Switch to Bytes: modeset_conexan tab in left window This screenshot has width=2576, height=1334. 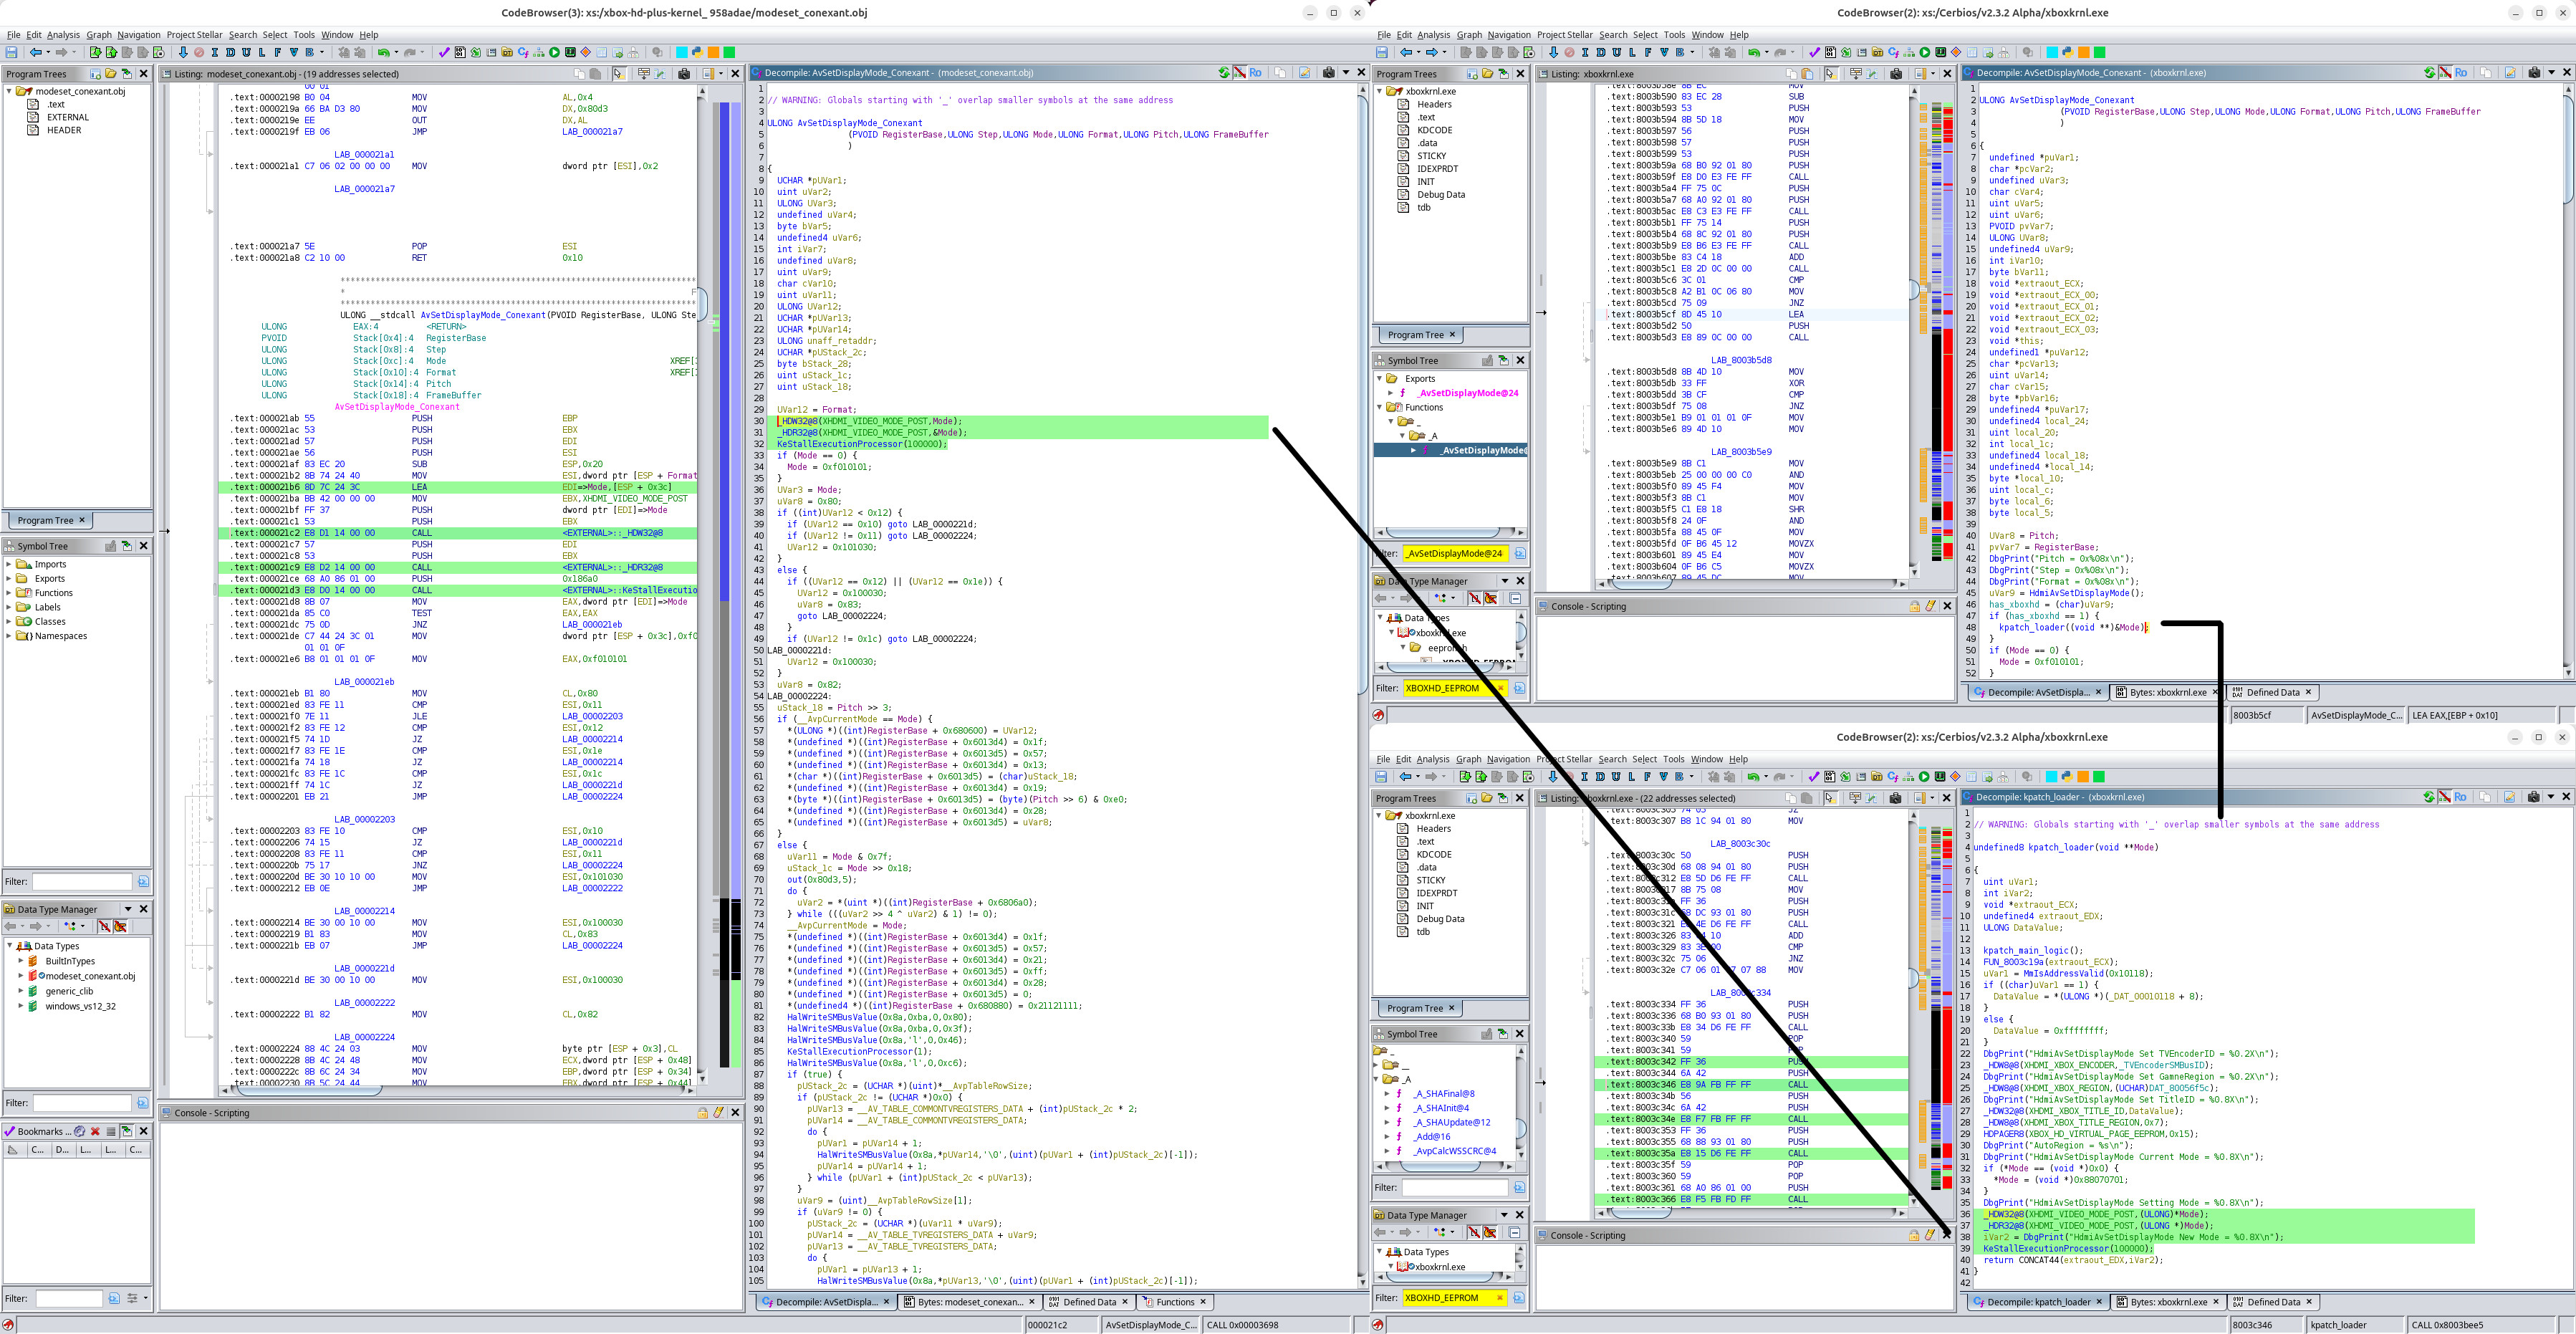click(x=969, y=1302)
